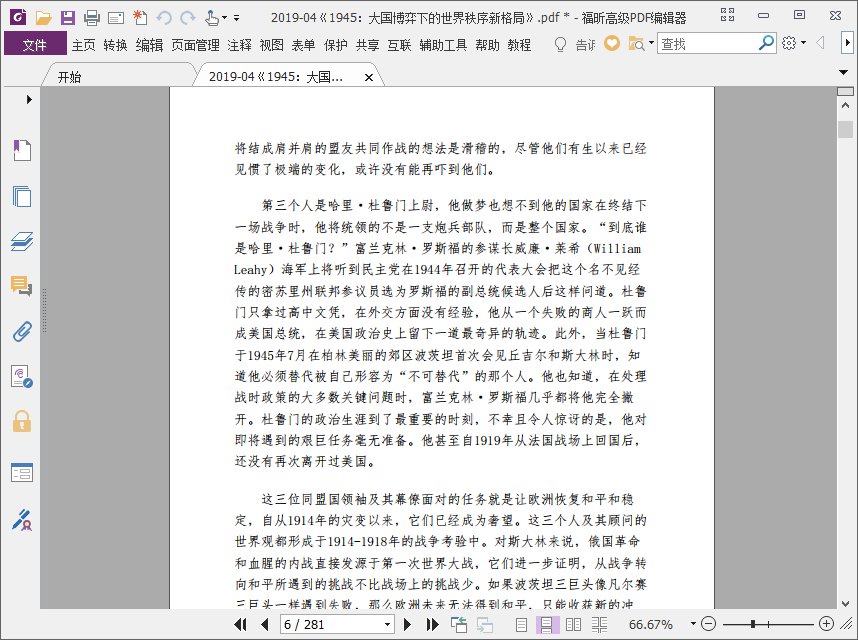This screenshot has height=640, width=858.
Task: Open the form fields panel icon
Action: [x=22, y=473]
